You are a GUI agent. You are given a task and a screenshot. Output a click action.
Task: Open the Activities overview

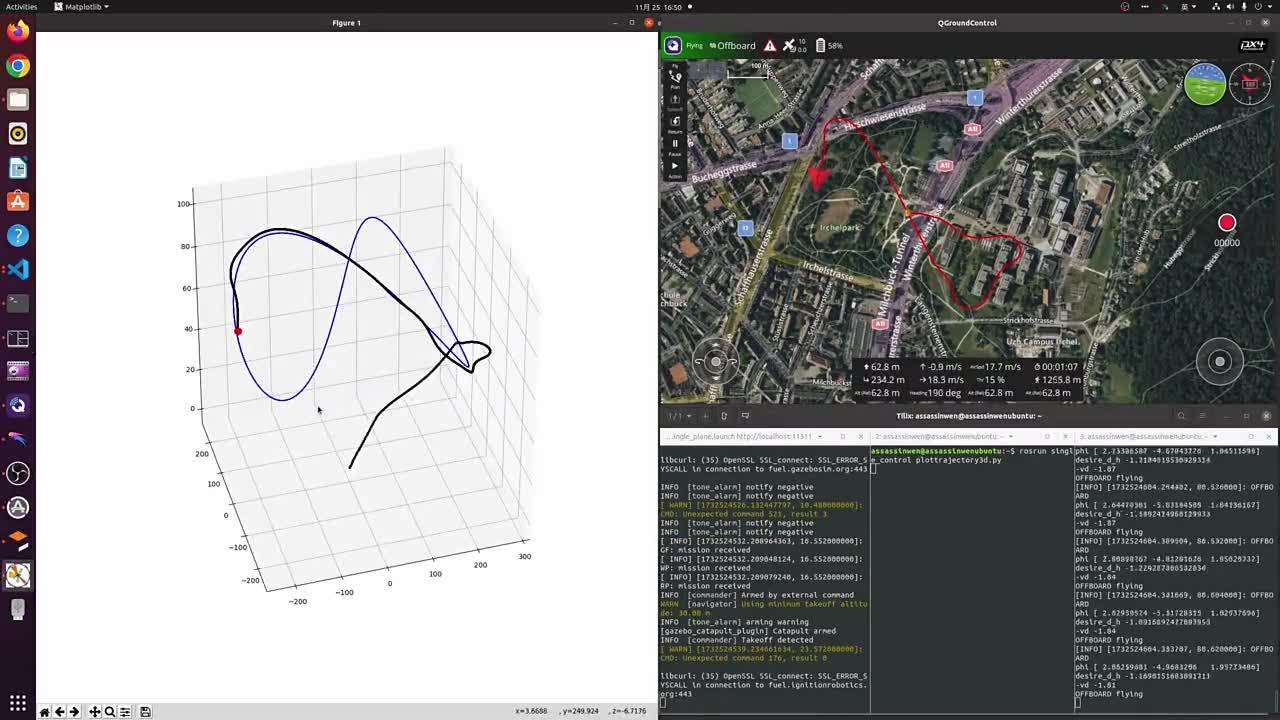pos(21,7)
